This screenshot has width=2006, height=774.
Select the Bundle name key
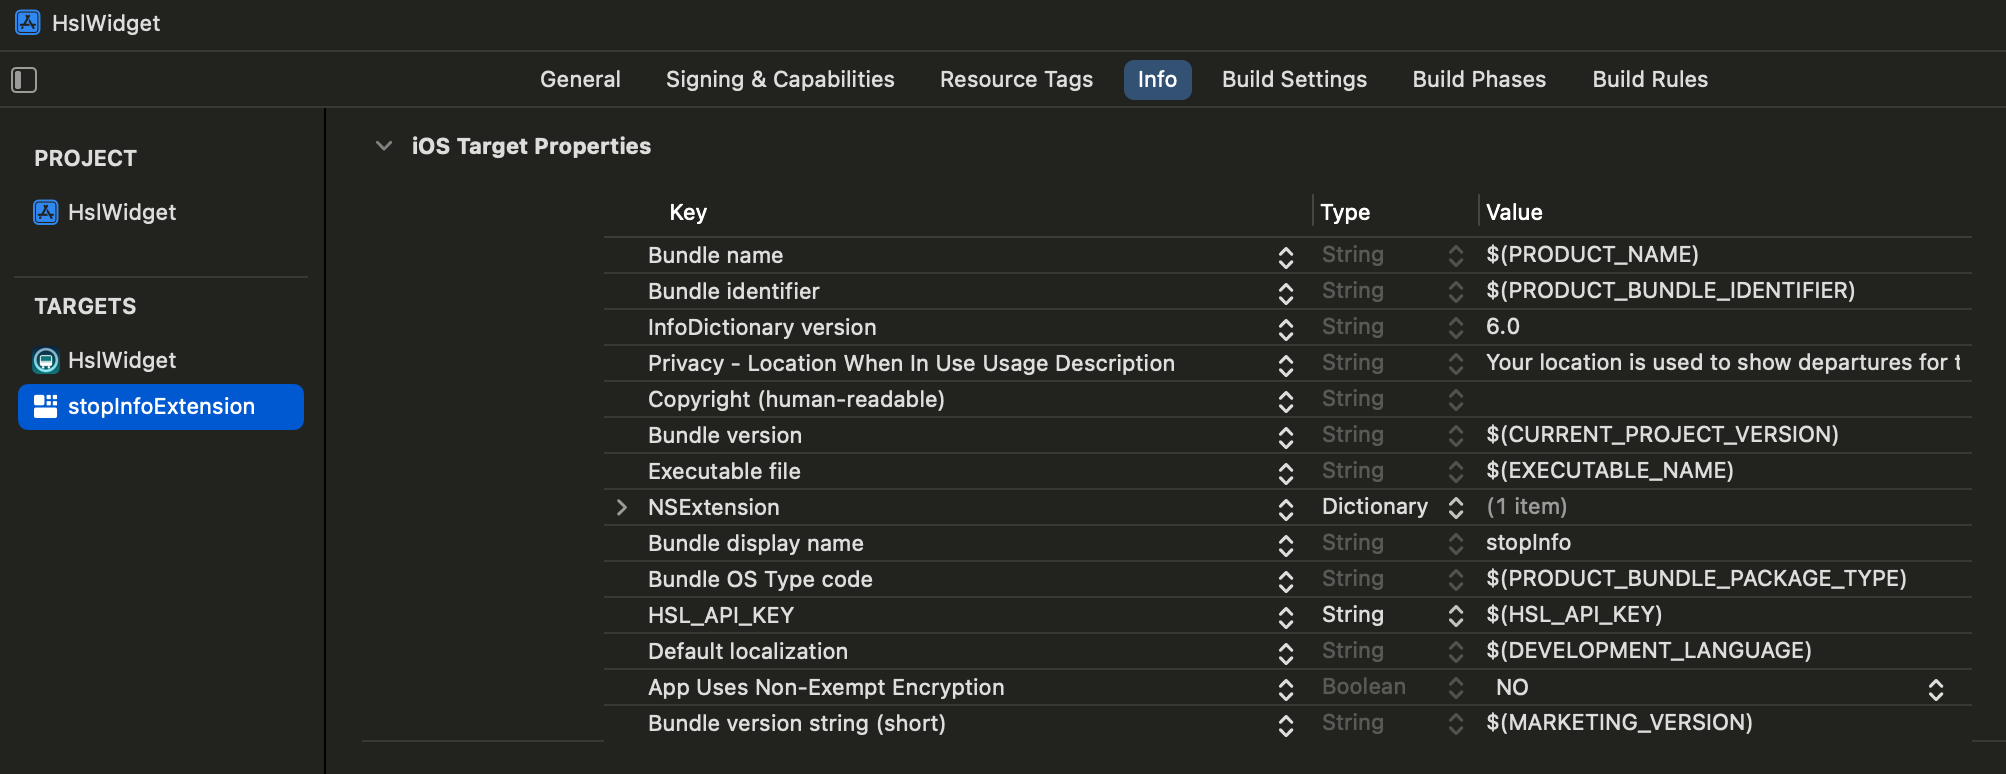715,255
